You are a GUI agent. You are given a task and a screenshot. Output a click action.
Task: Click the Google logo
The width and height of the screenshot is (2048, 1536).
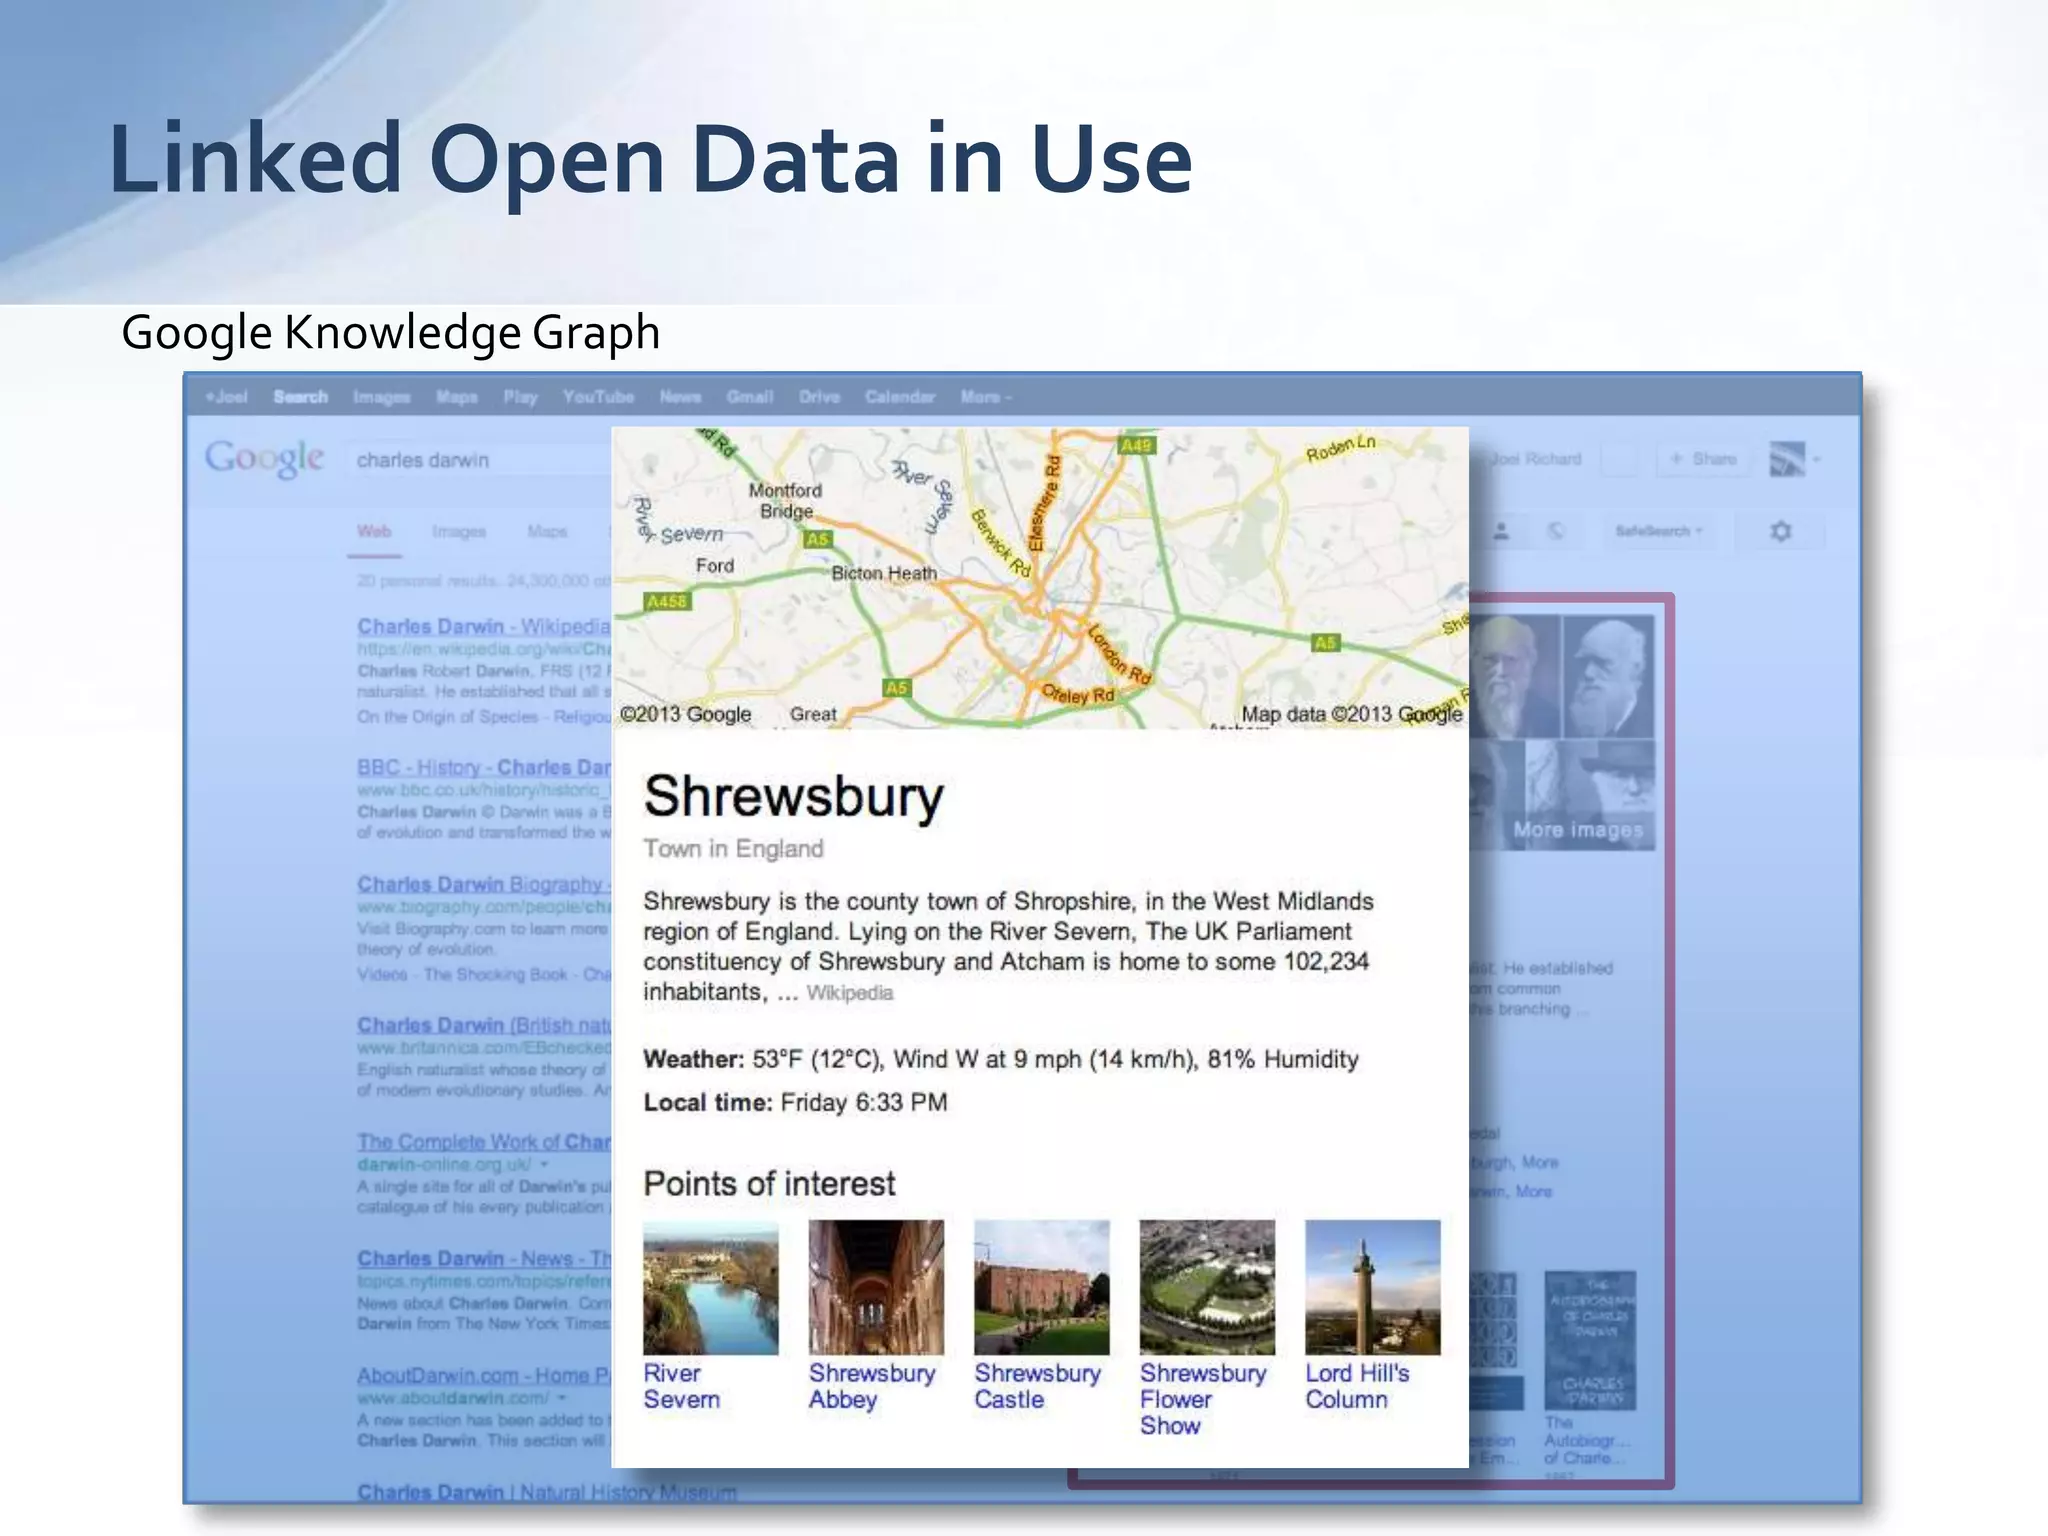[x=264, y=459]
